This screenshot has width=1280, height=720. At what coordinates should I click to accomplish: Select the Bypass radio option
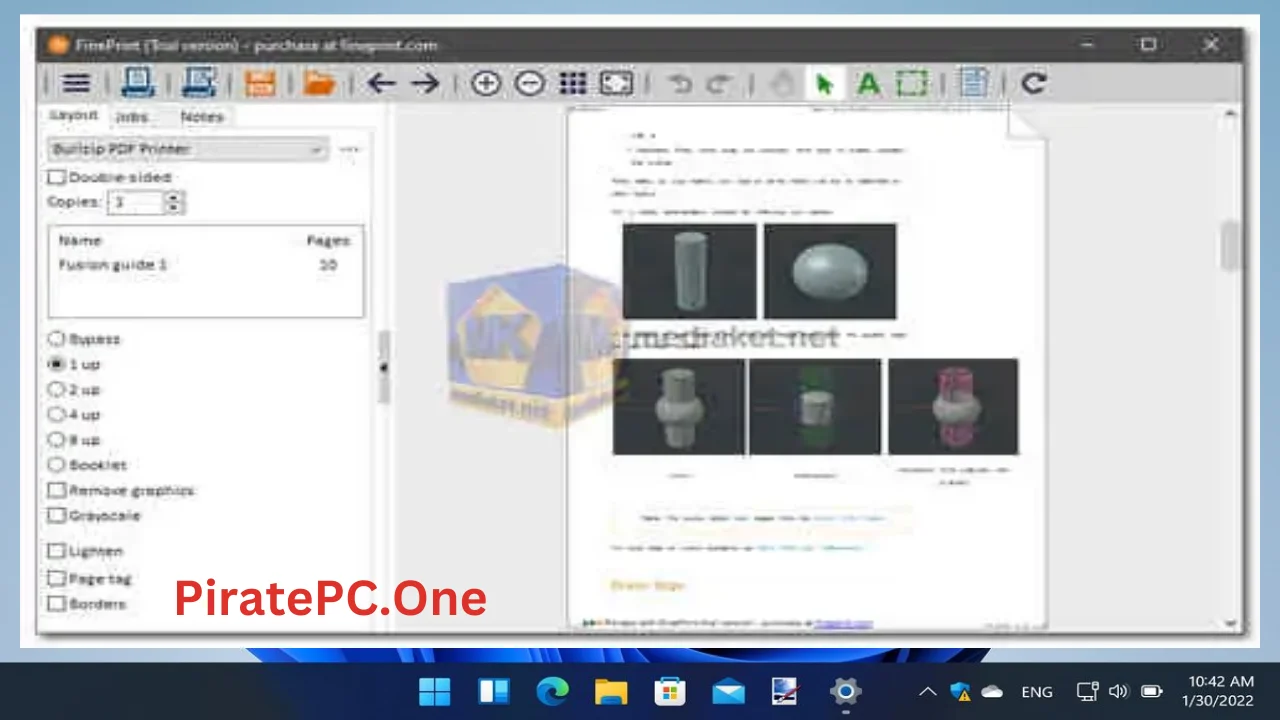[x=57, y=339]
